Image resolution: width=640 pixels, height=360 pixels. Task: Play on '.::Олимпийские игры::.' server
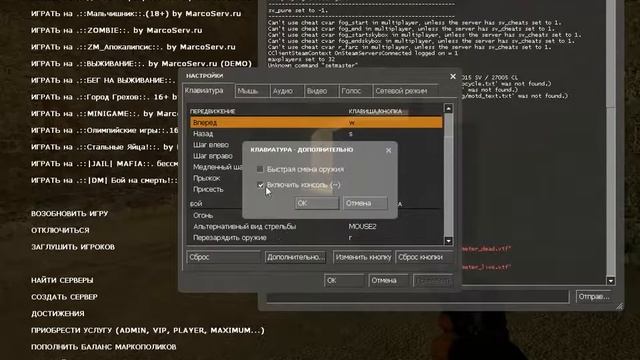click(x=104, y=131)
